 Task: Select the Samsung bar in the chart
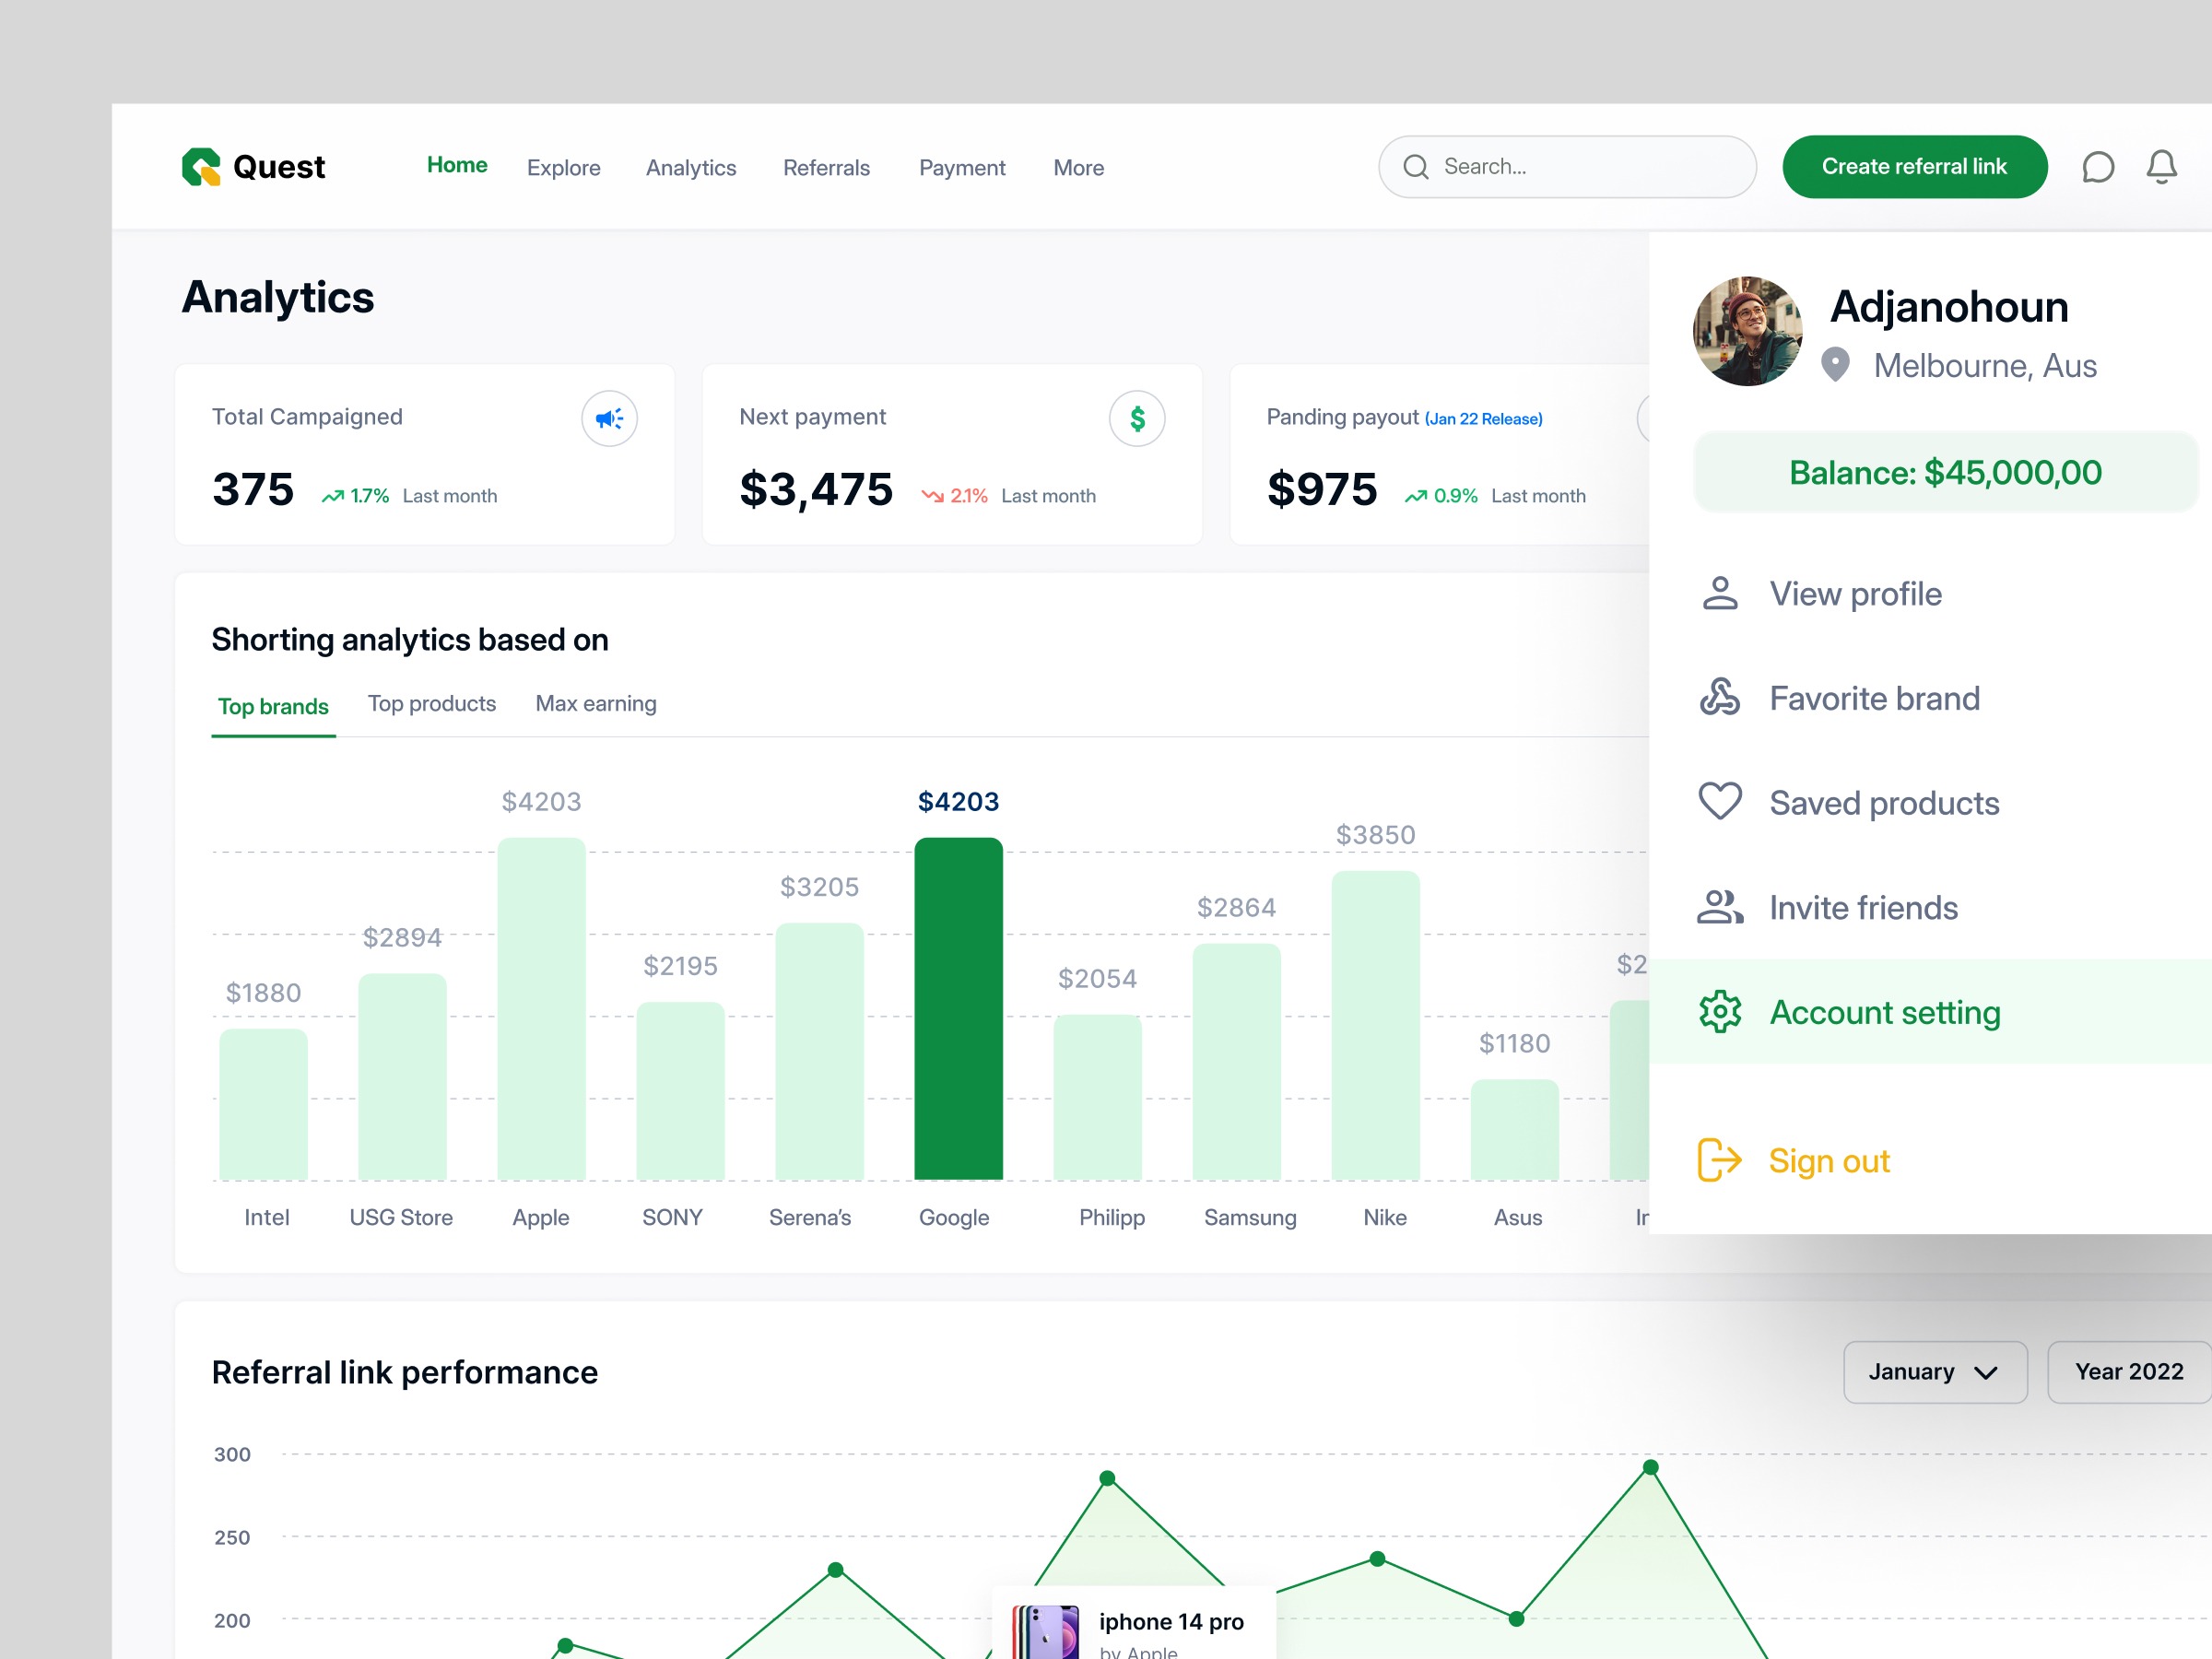click(x=1236, y=1061)
